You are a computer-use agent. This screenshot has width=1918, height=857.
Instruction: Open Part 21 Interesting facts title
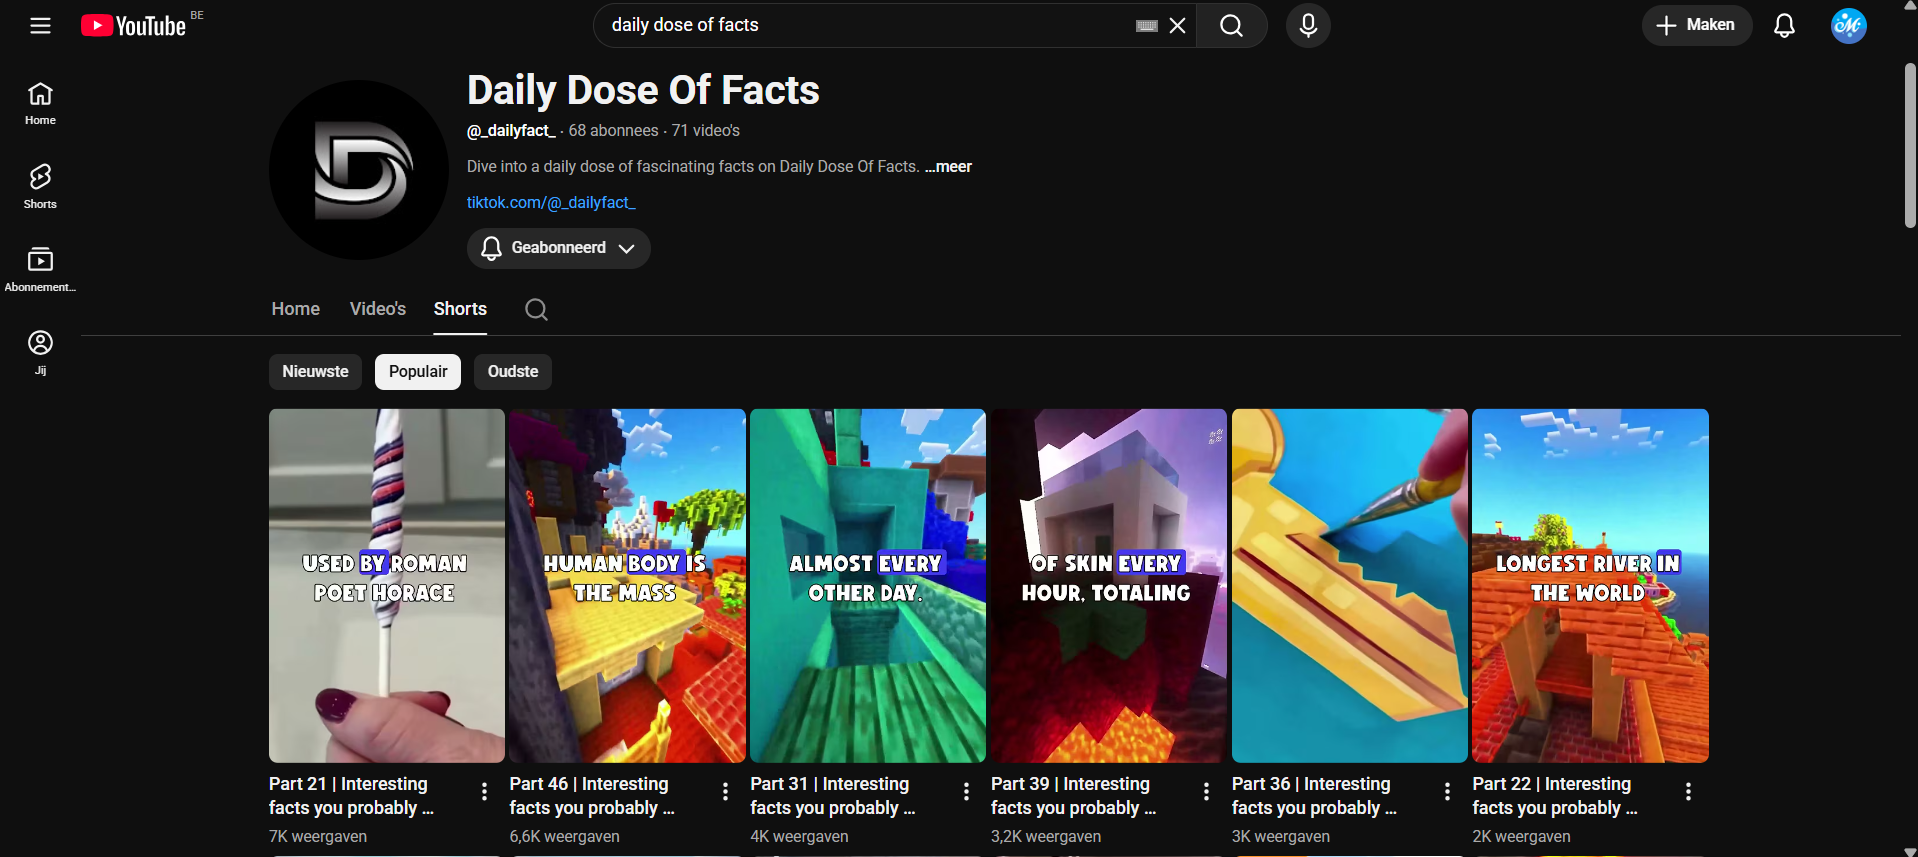pos(351,796)
